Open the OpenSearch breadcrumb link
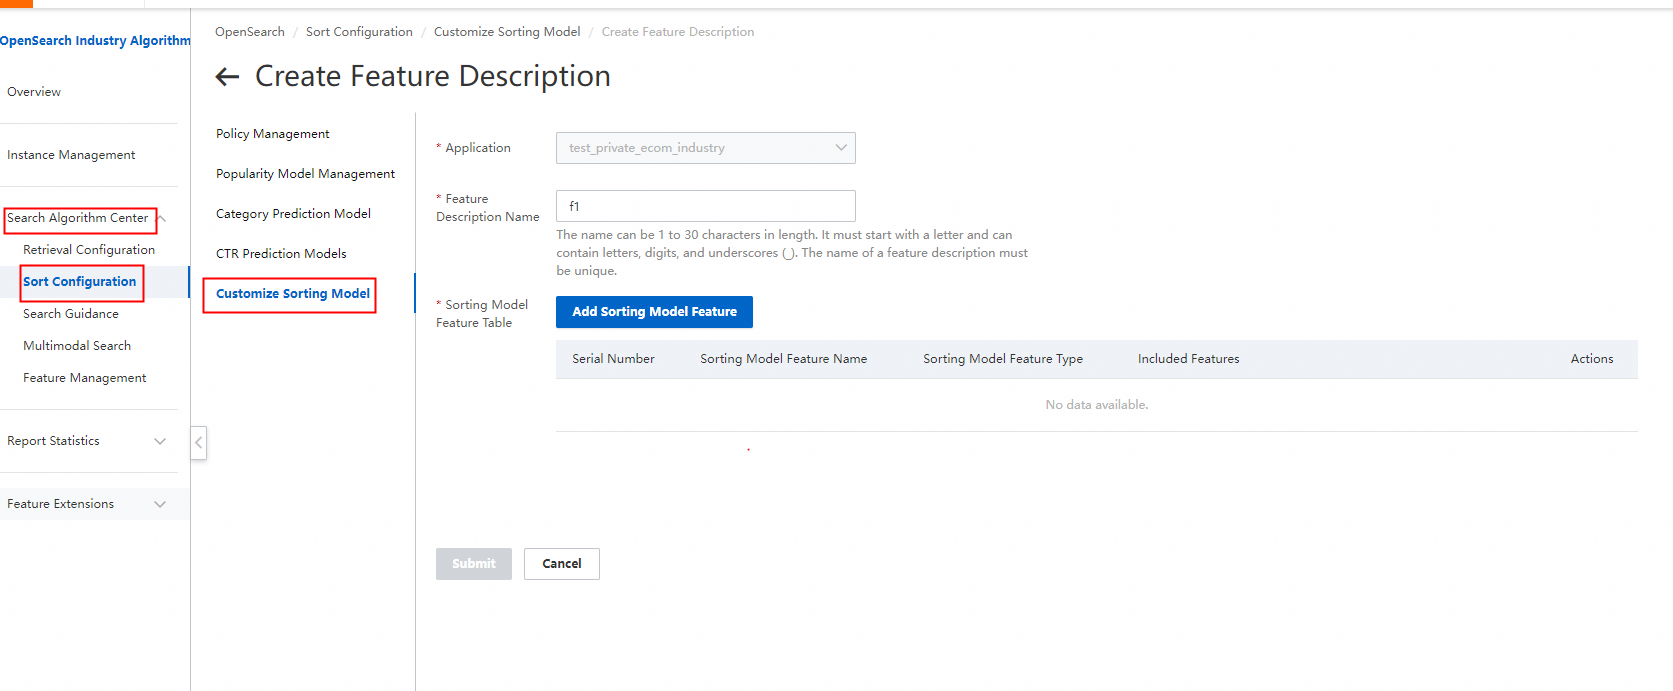 tap(250, 32)
